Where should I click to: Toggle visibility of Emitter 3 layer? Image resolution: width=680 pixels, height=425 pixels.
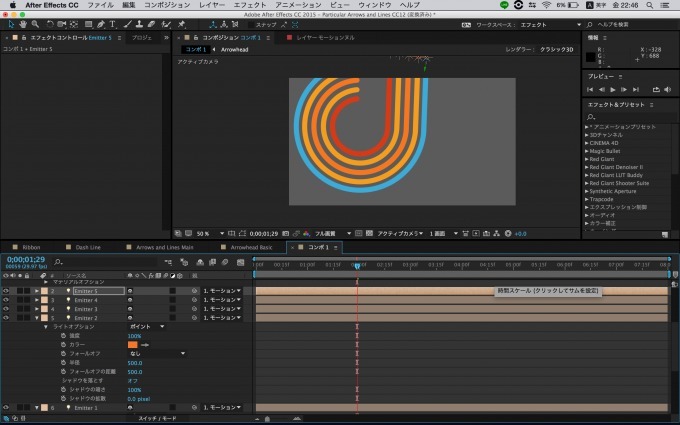(x=6, y=309)
